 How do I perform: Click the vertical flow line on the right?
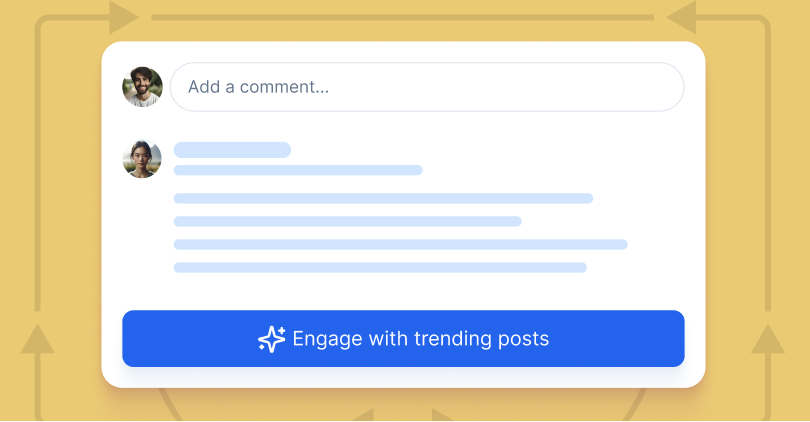768,165
